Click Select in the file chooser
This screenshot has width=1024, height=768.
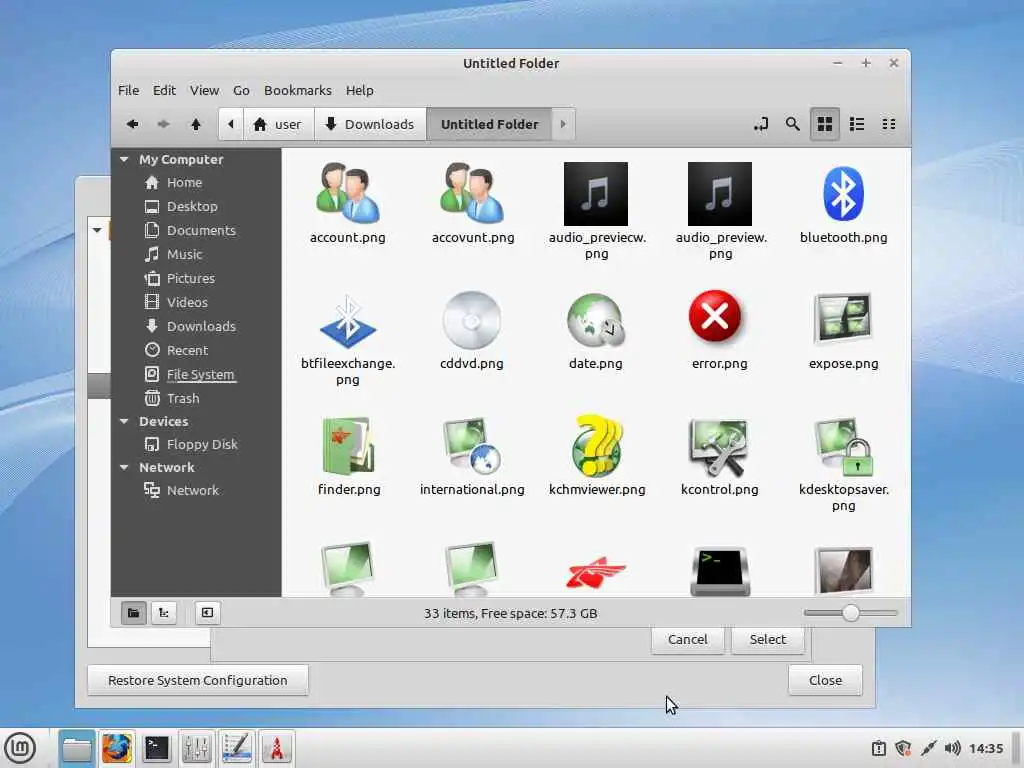click(x=768, y=639)
